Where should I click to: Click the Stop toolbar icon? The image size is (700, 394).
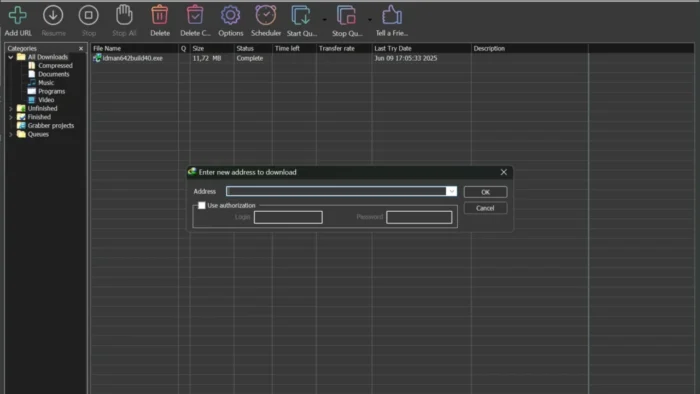[x=88, y=16]
